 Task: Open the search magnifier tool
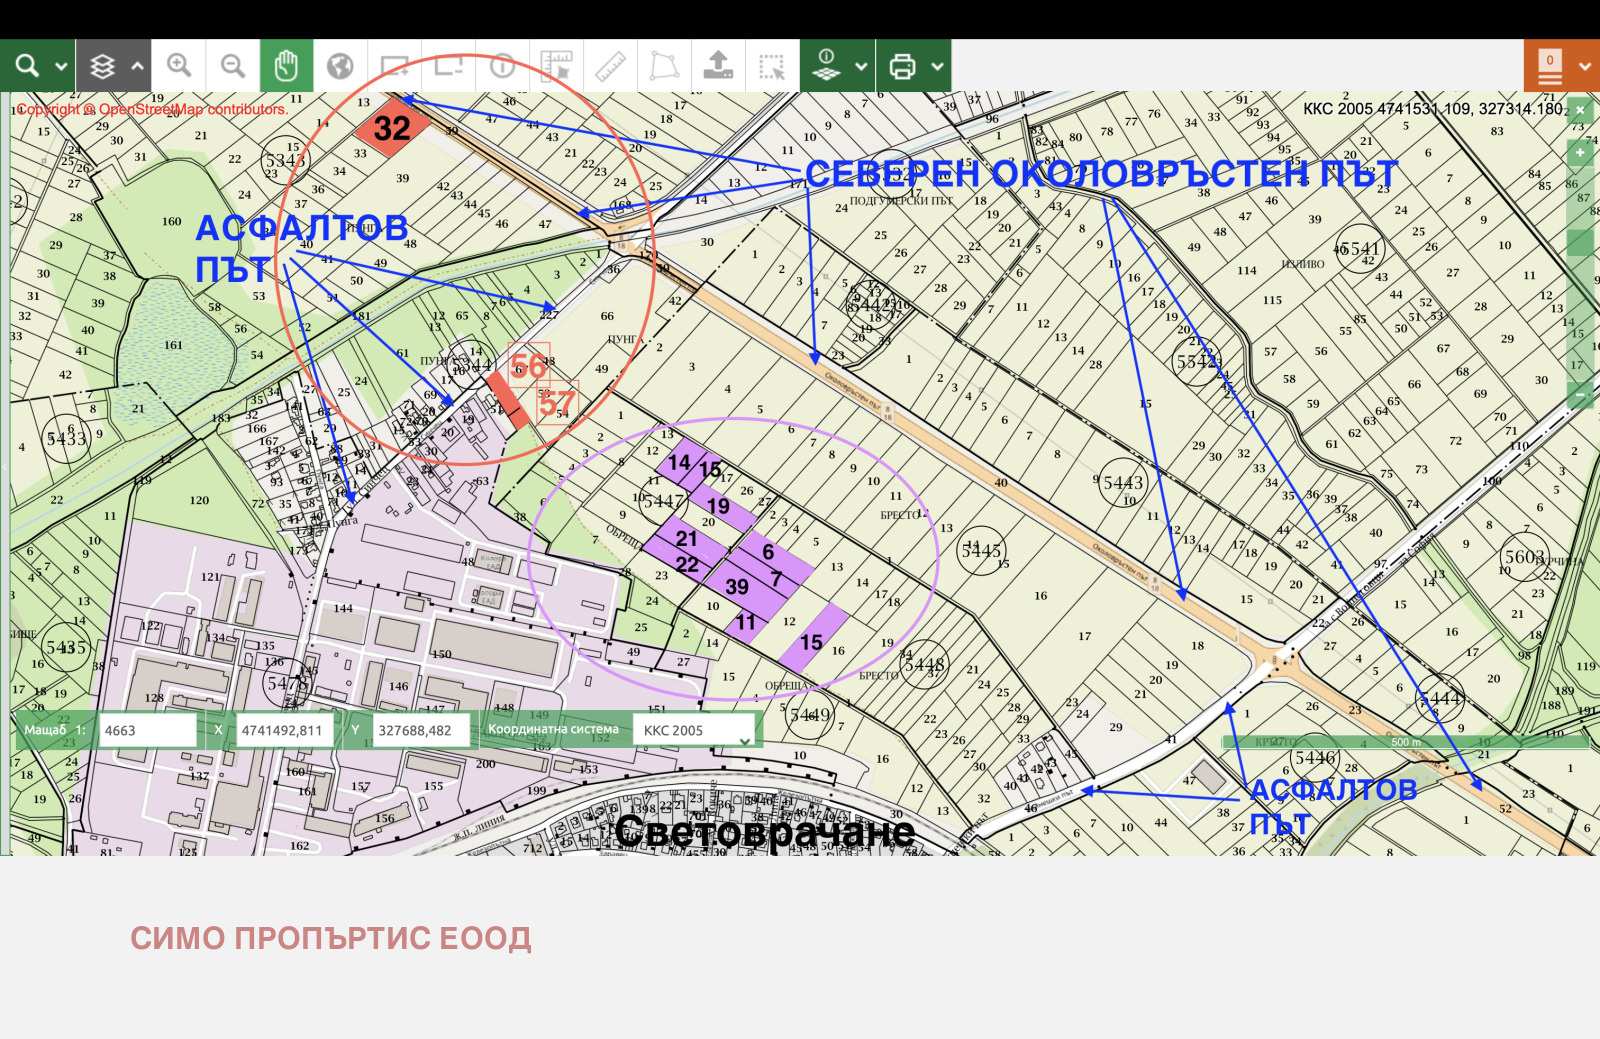coord(27,66)
